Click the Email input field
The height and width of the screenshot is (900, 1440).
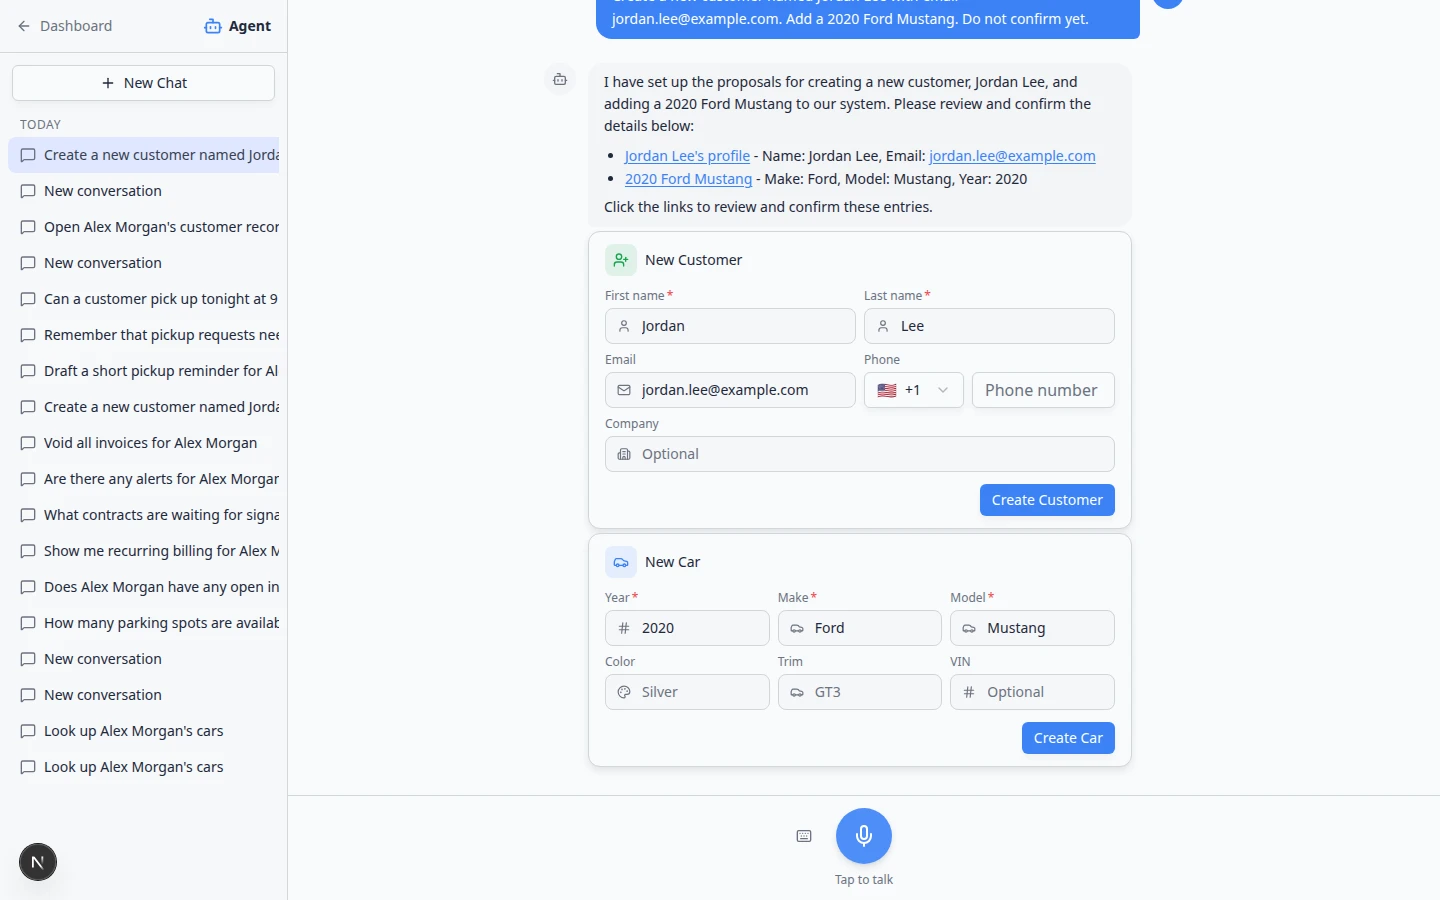coord(730,390)
